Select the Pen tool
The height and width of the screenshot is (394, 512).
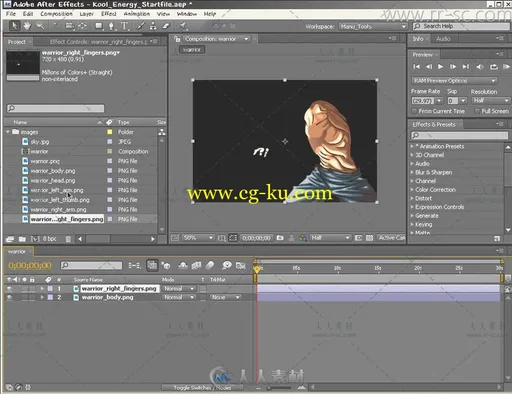point(111,26)
